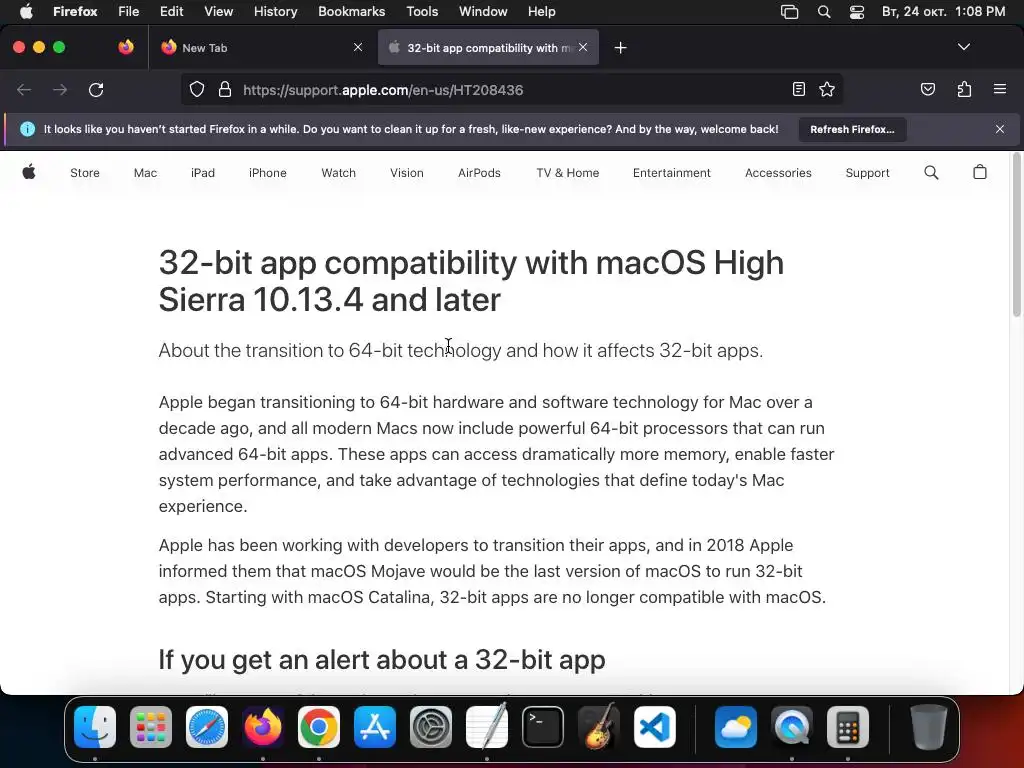The image size is (1024, 768).
Task: Open the Accessories navigation link
Action: click(x=778, y=173)
